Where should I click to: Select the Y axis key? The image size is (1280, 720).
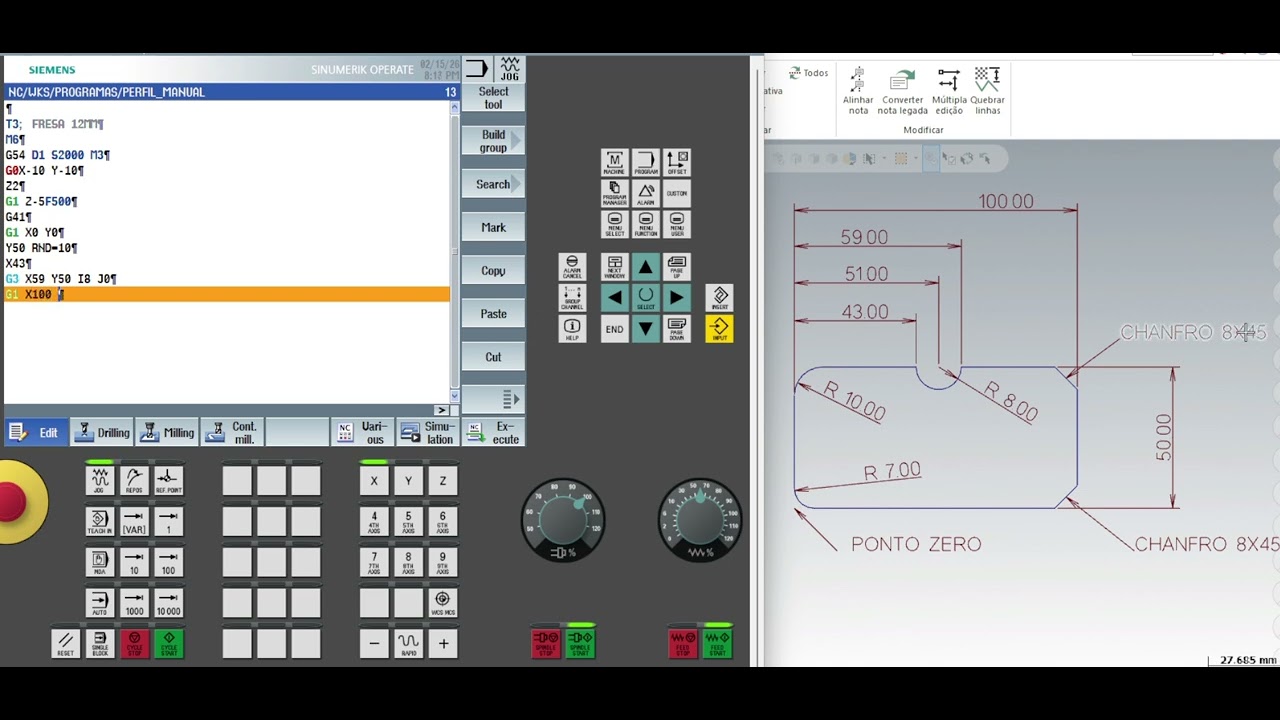pos(408,481)
